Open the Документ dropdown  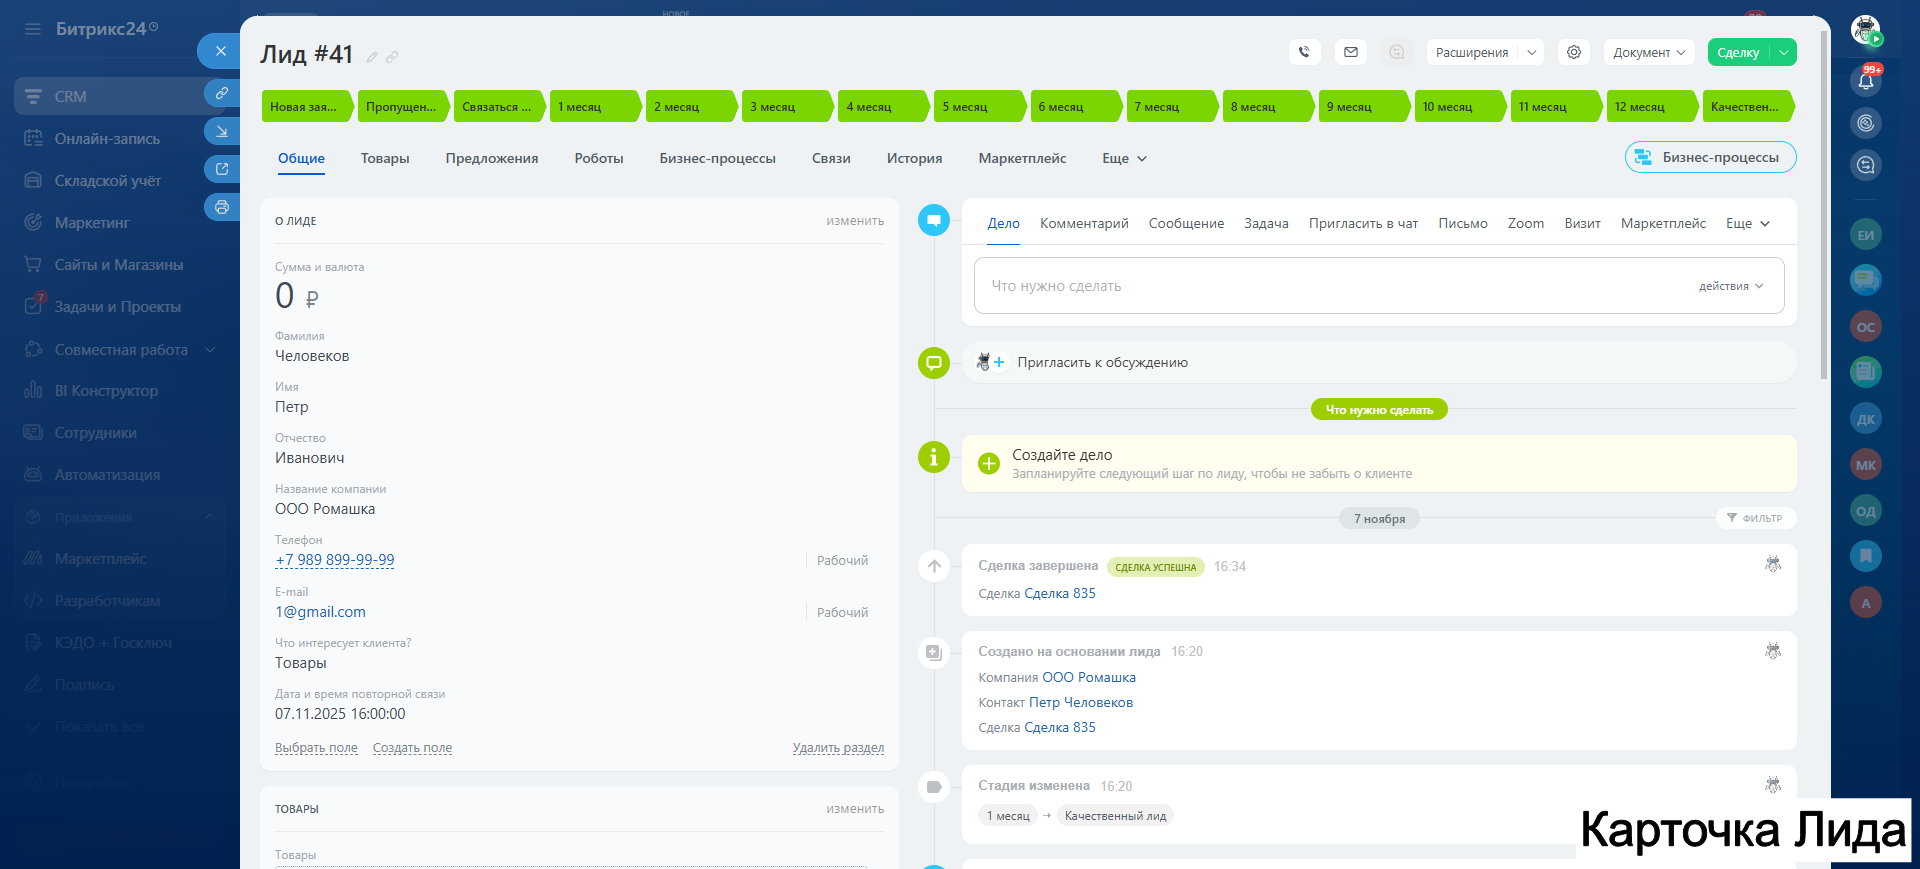[1648, 52]
